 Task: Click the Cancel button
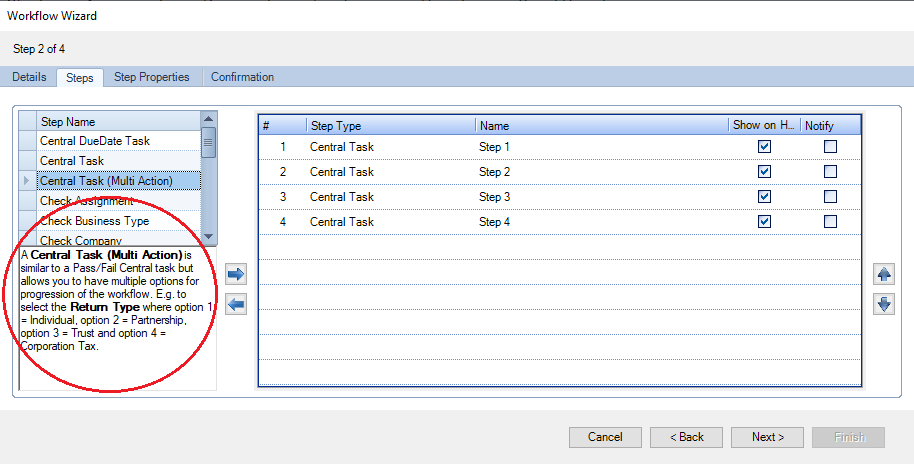(605, 437)
